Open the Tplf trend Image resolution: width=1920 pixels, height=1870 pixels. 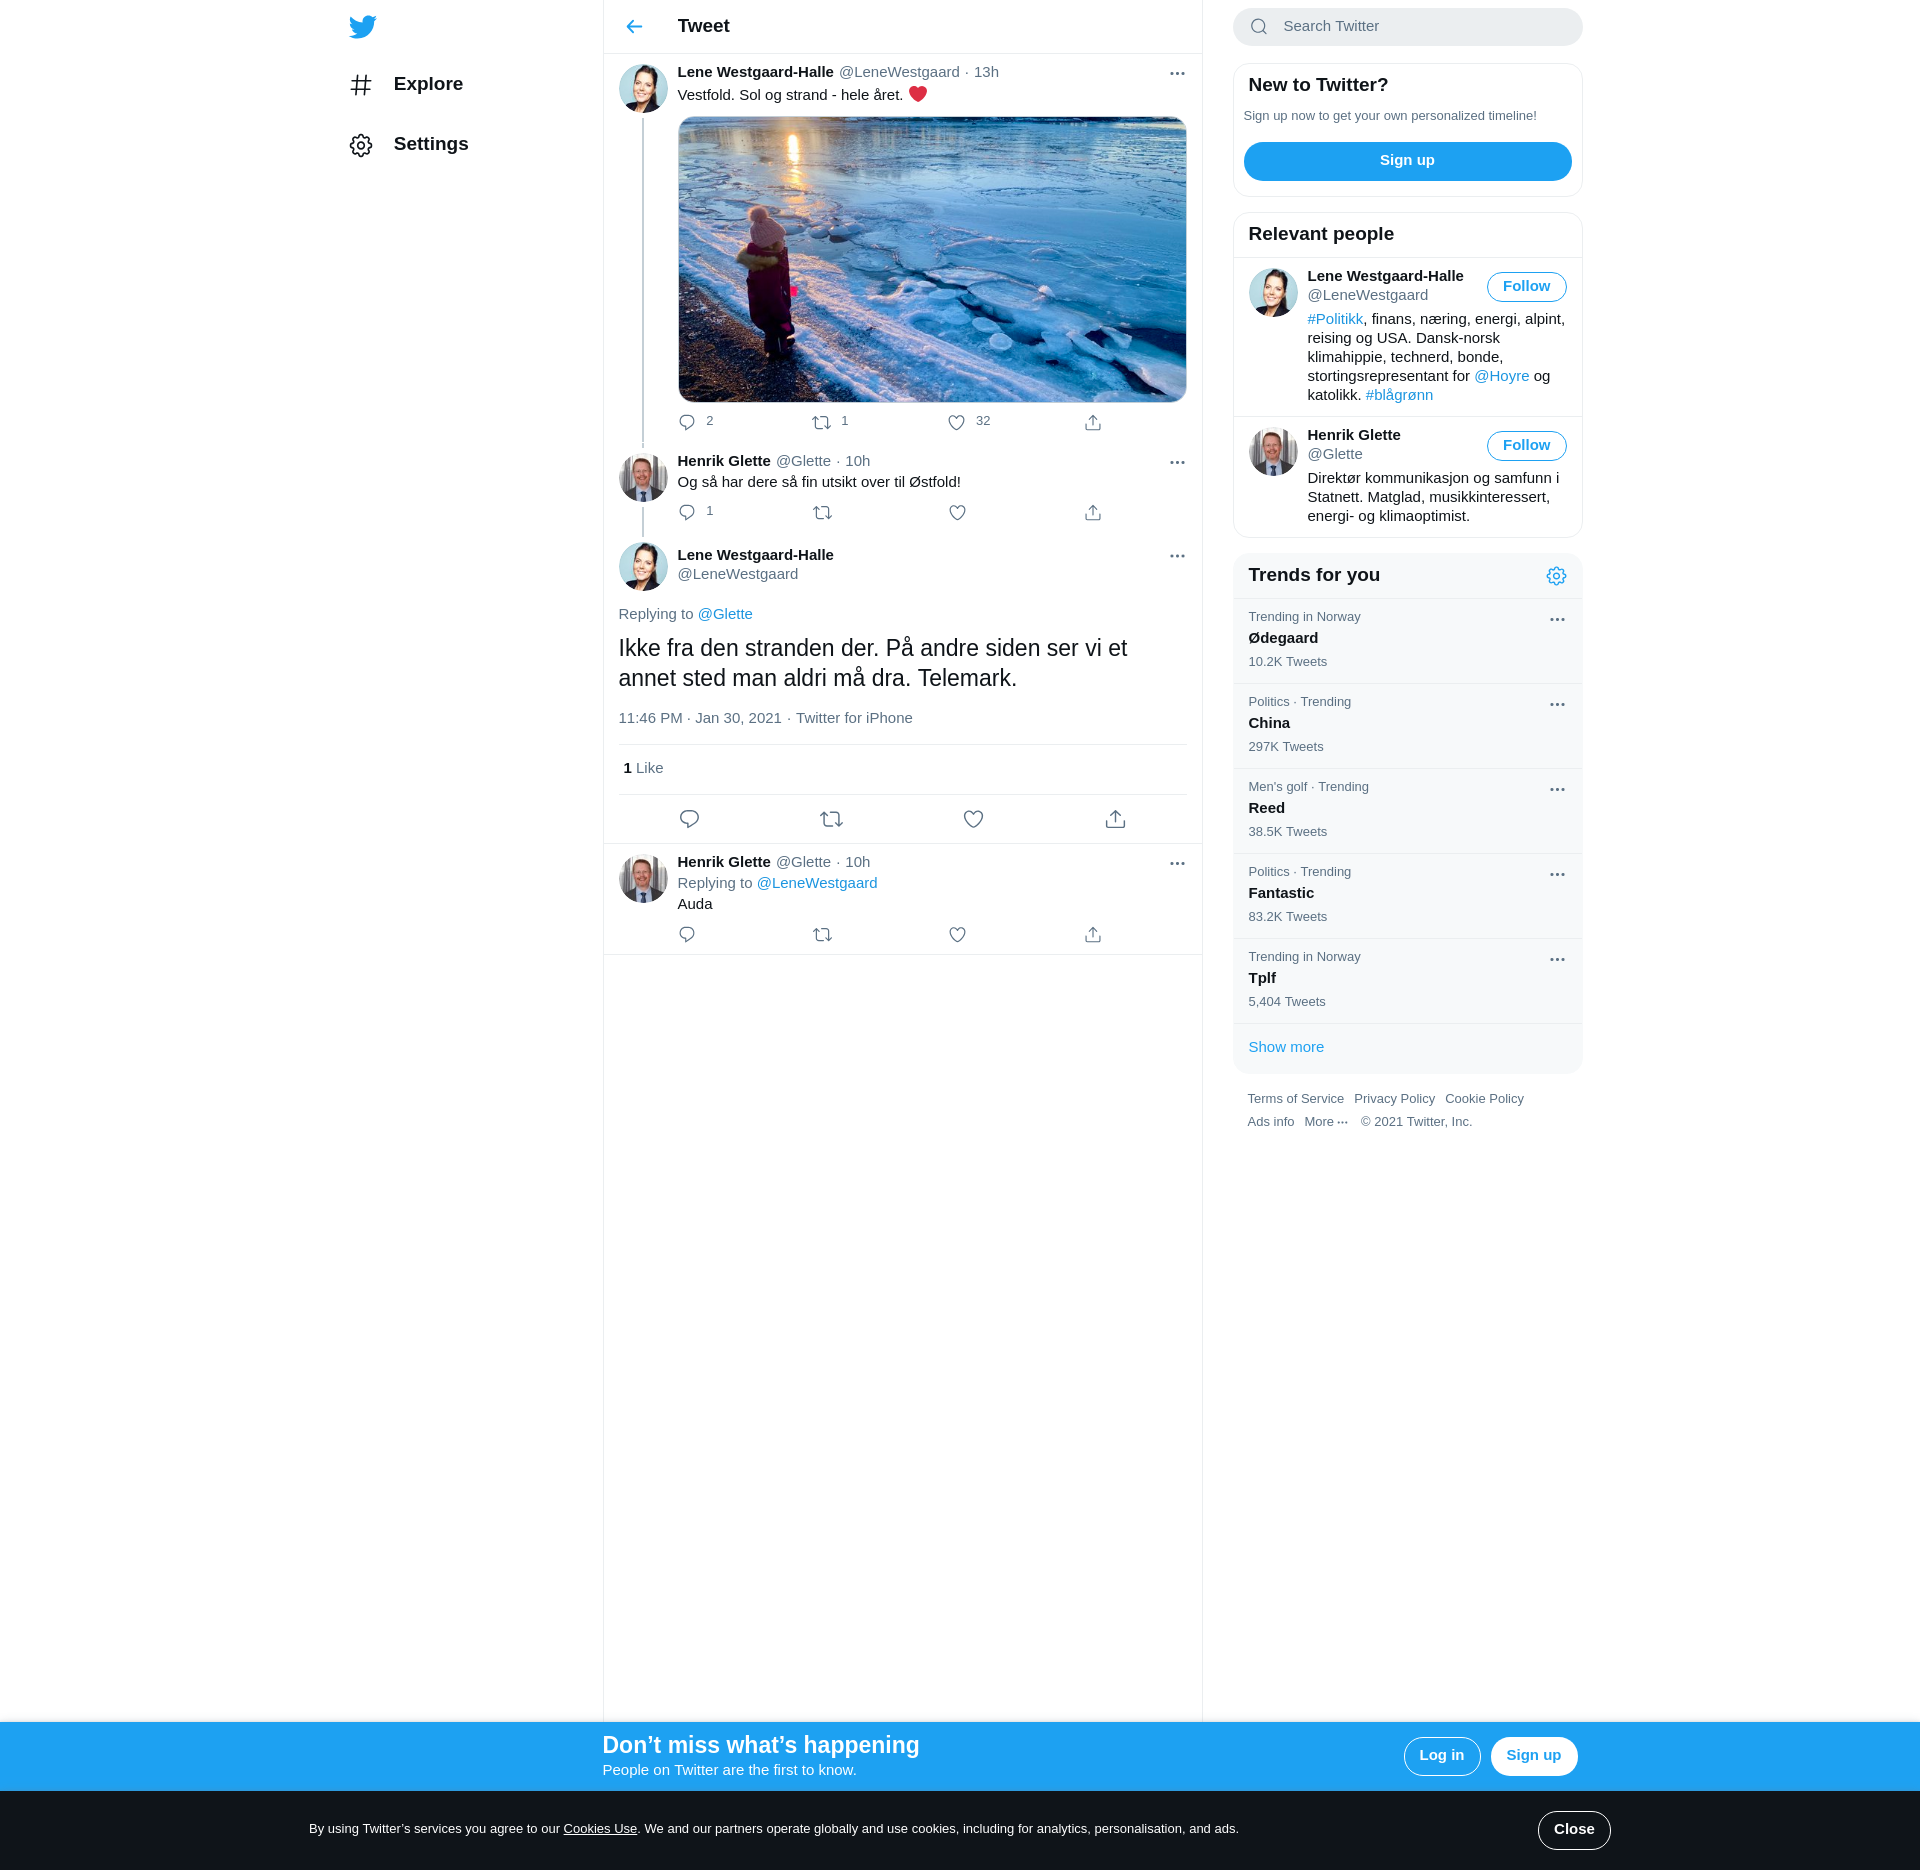pyautogui.click(x=1407, y=981)
